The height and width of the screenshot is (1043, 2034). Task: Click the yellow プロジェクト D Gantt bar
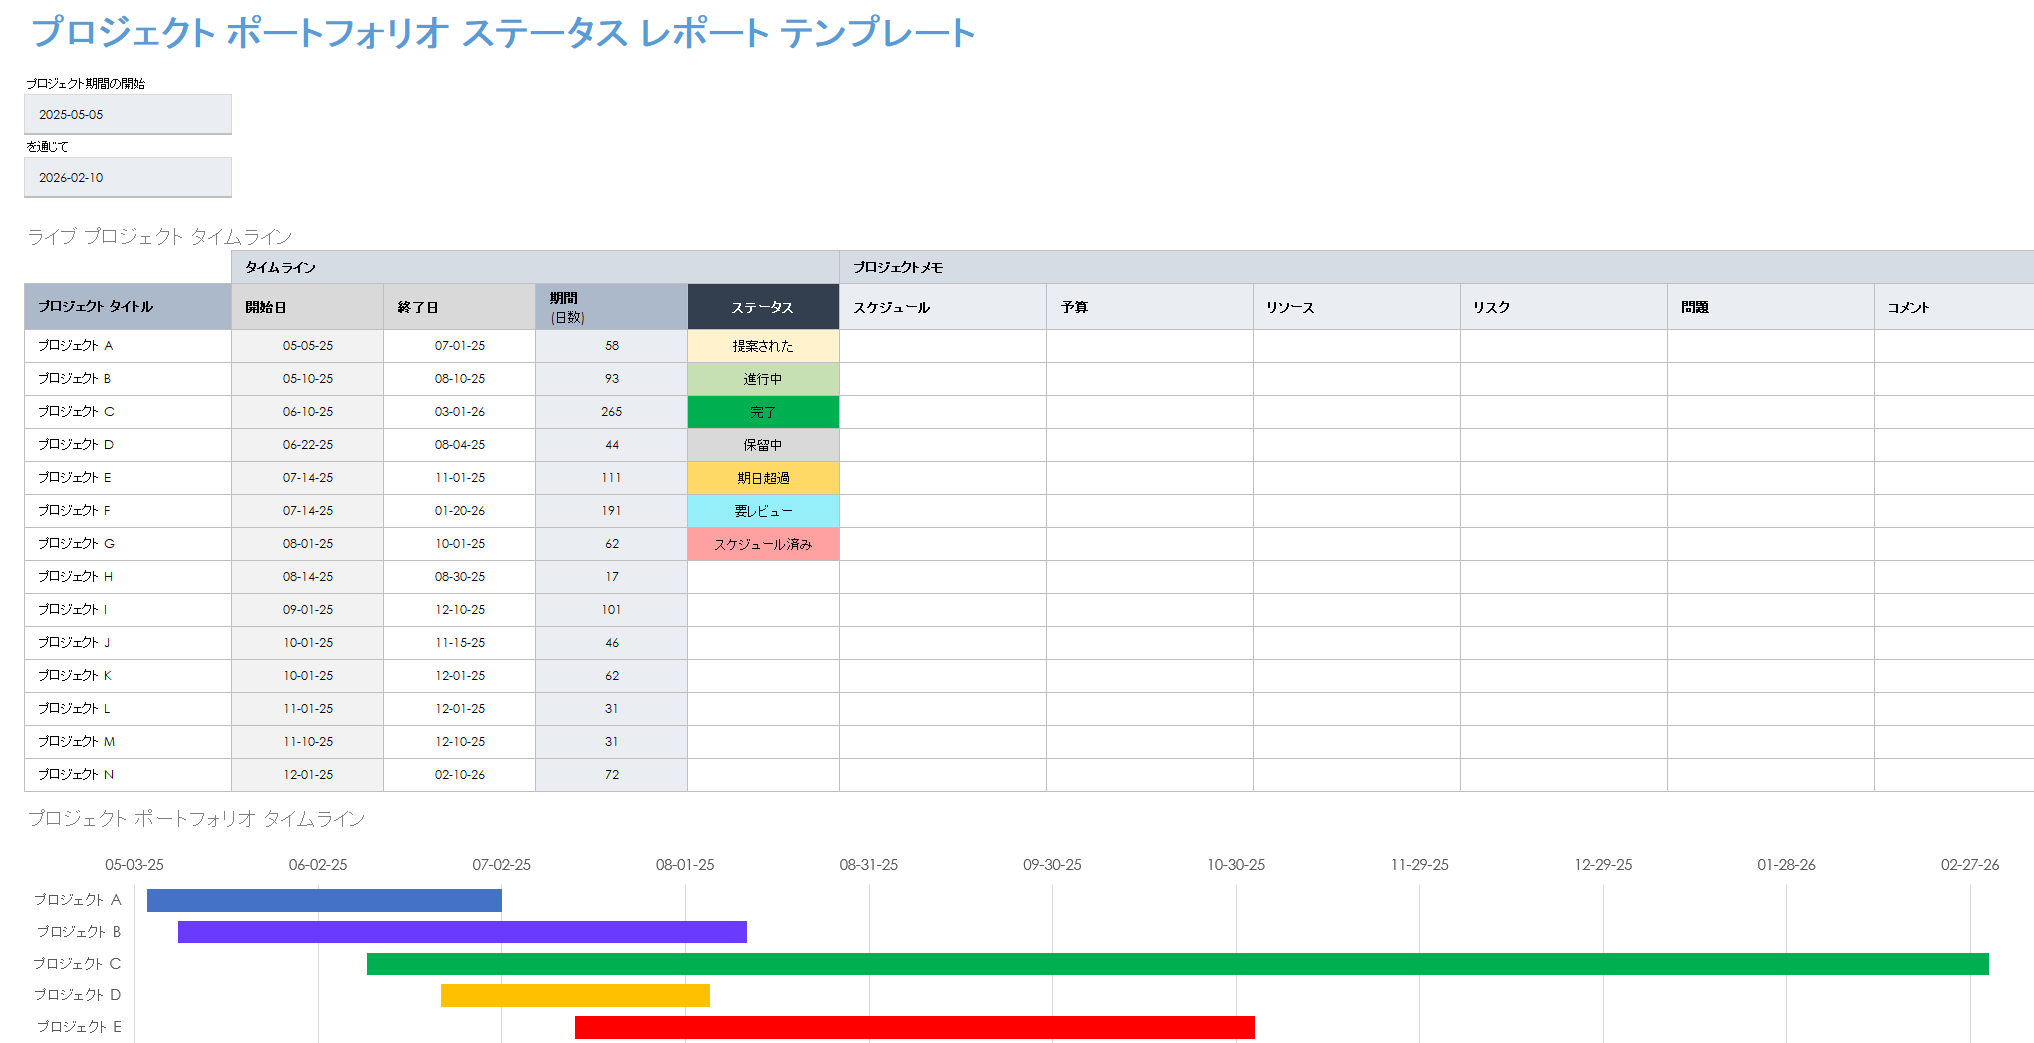point(575,995)
